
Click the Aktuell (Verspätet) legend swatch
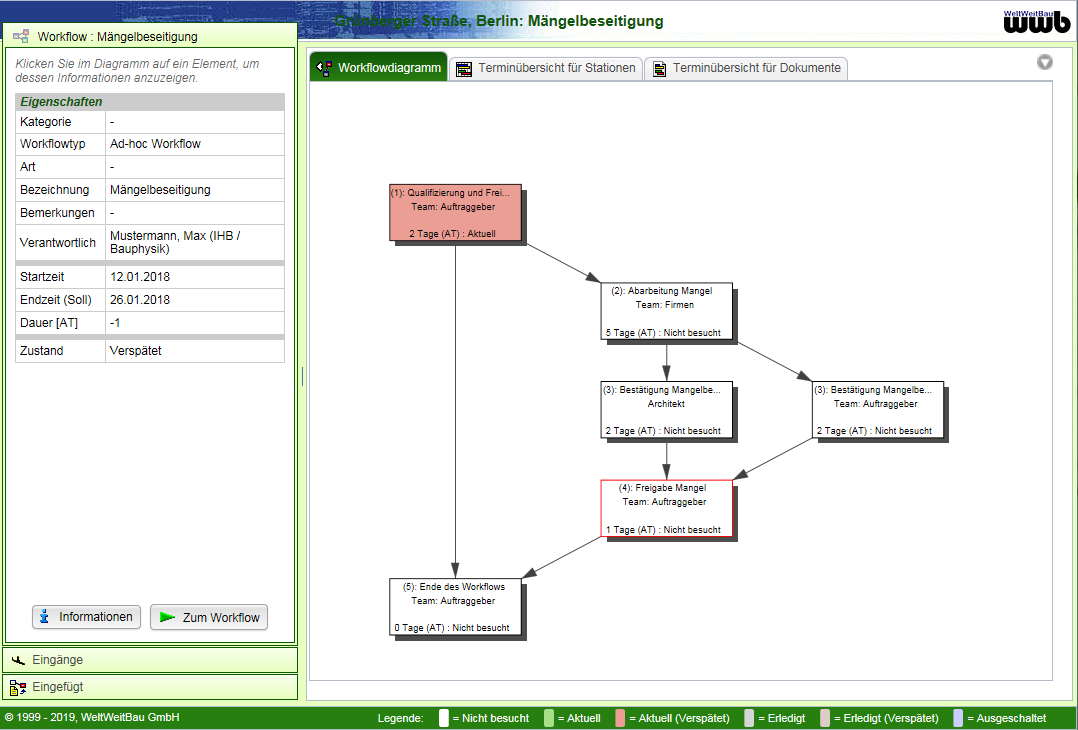click(x=620, y=718)
